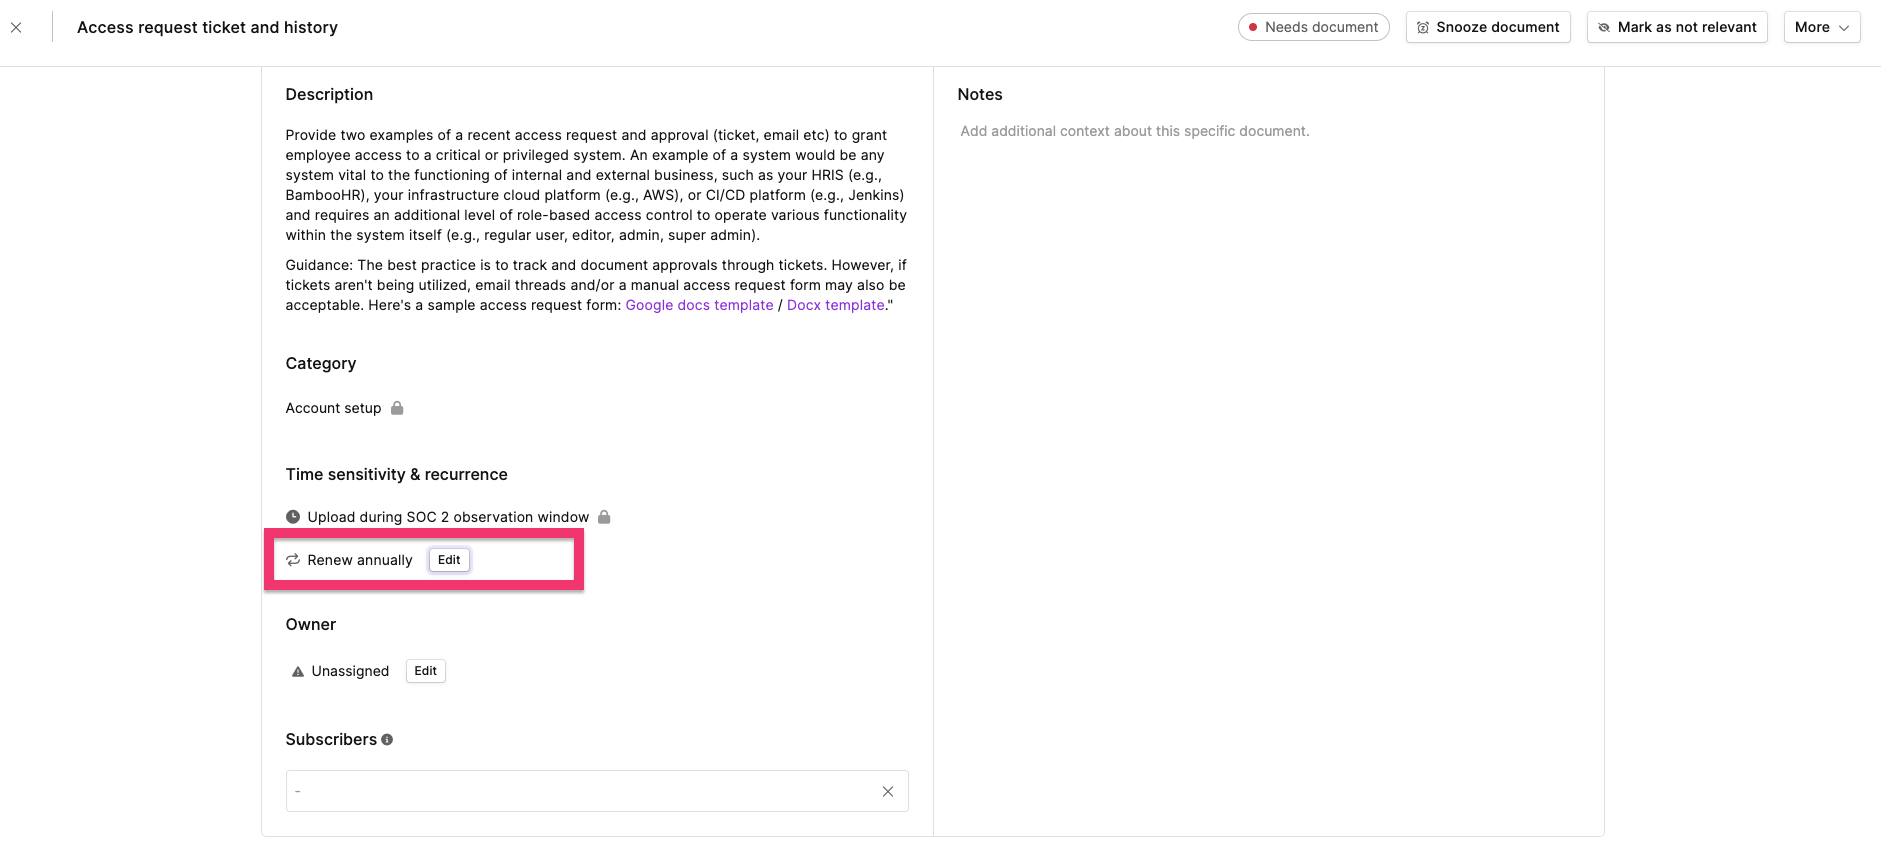Click 'Upload during SOC 2 observation window' text
Image resolution: width=1881 pixels, height=851 pixels.
point(448,517)
